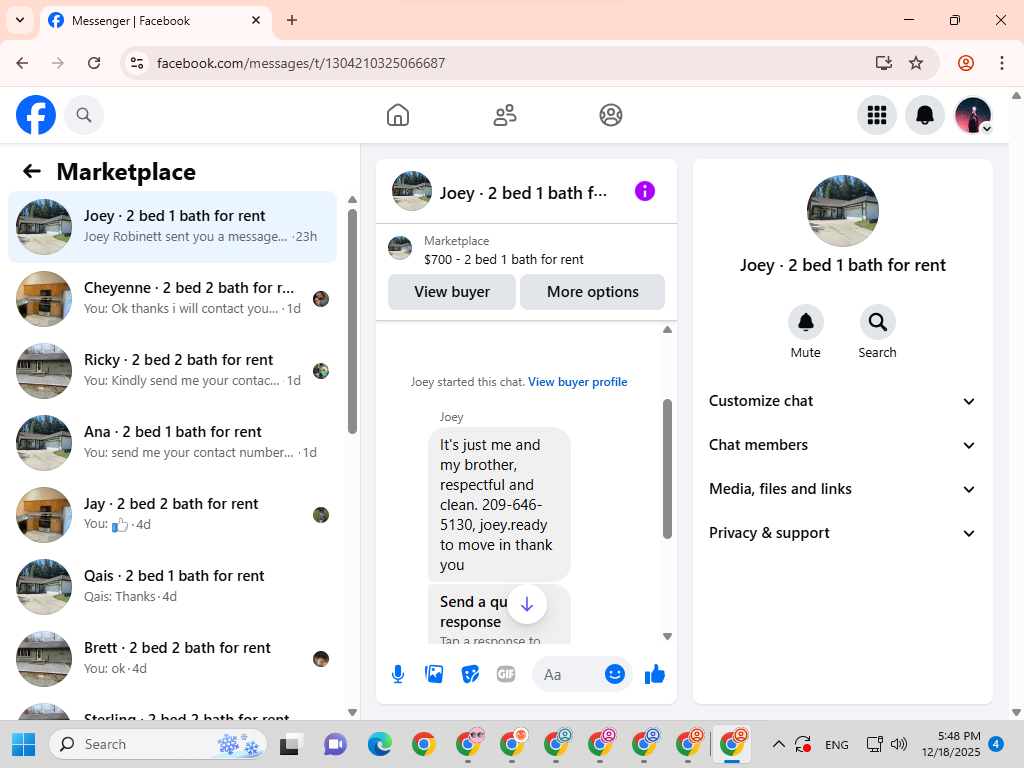
Task: Choose a GIF icon
Action: coord(506,674)
